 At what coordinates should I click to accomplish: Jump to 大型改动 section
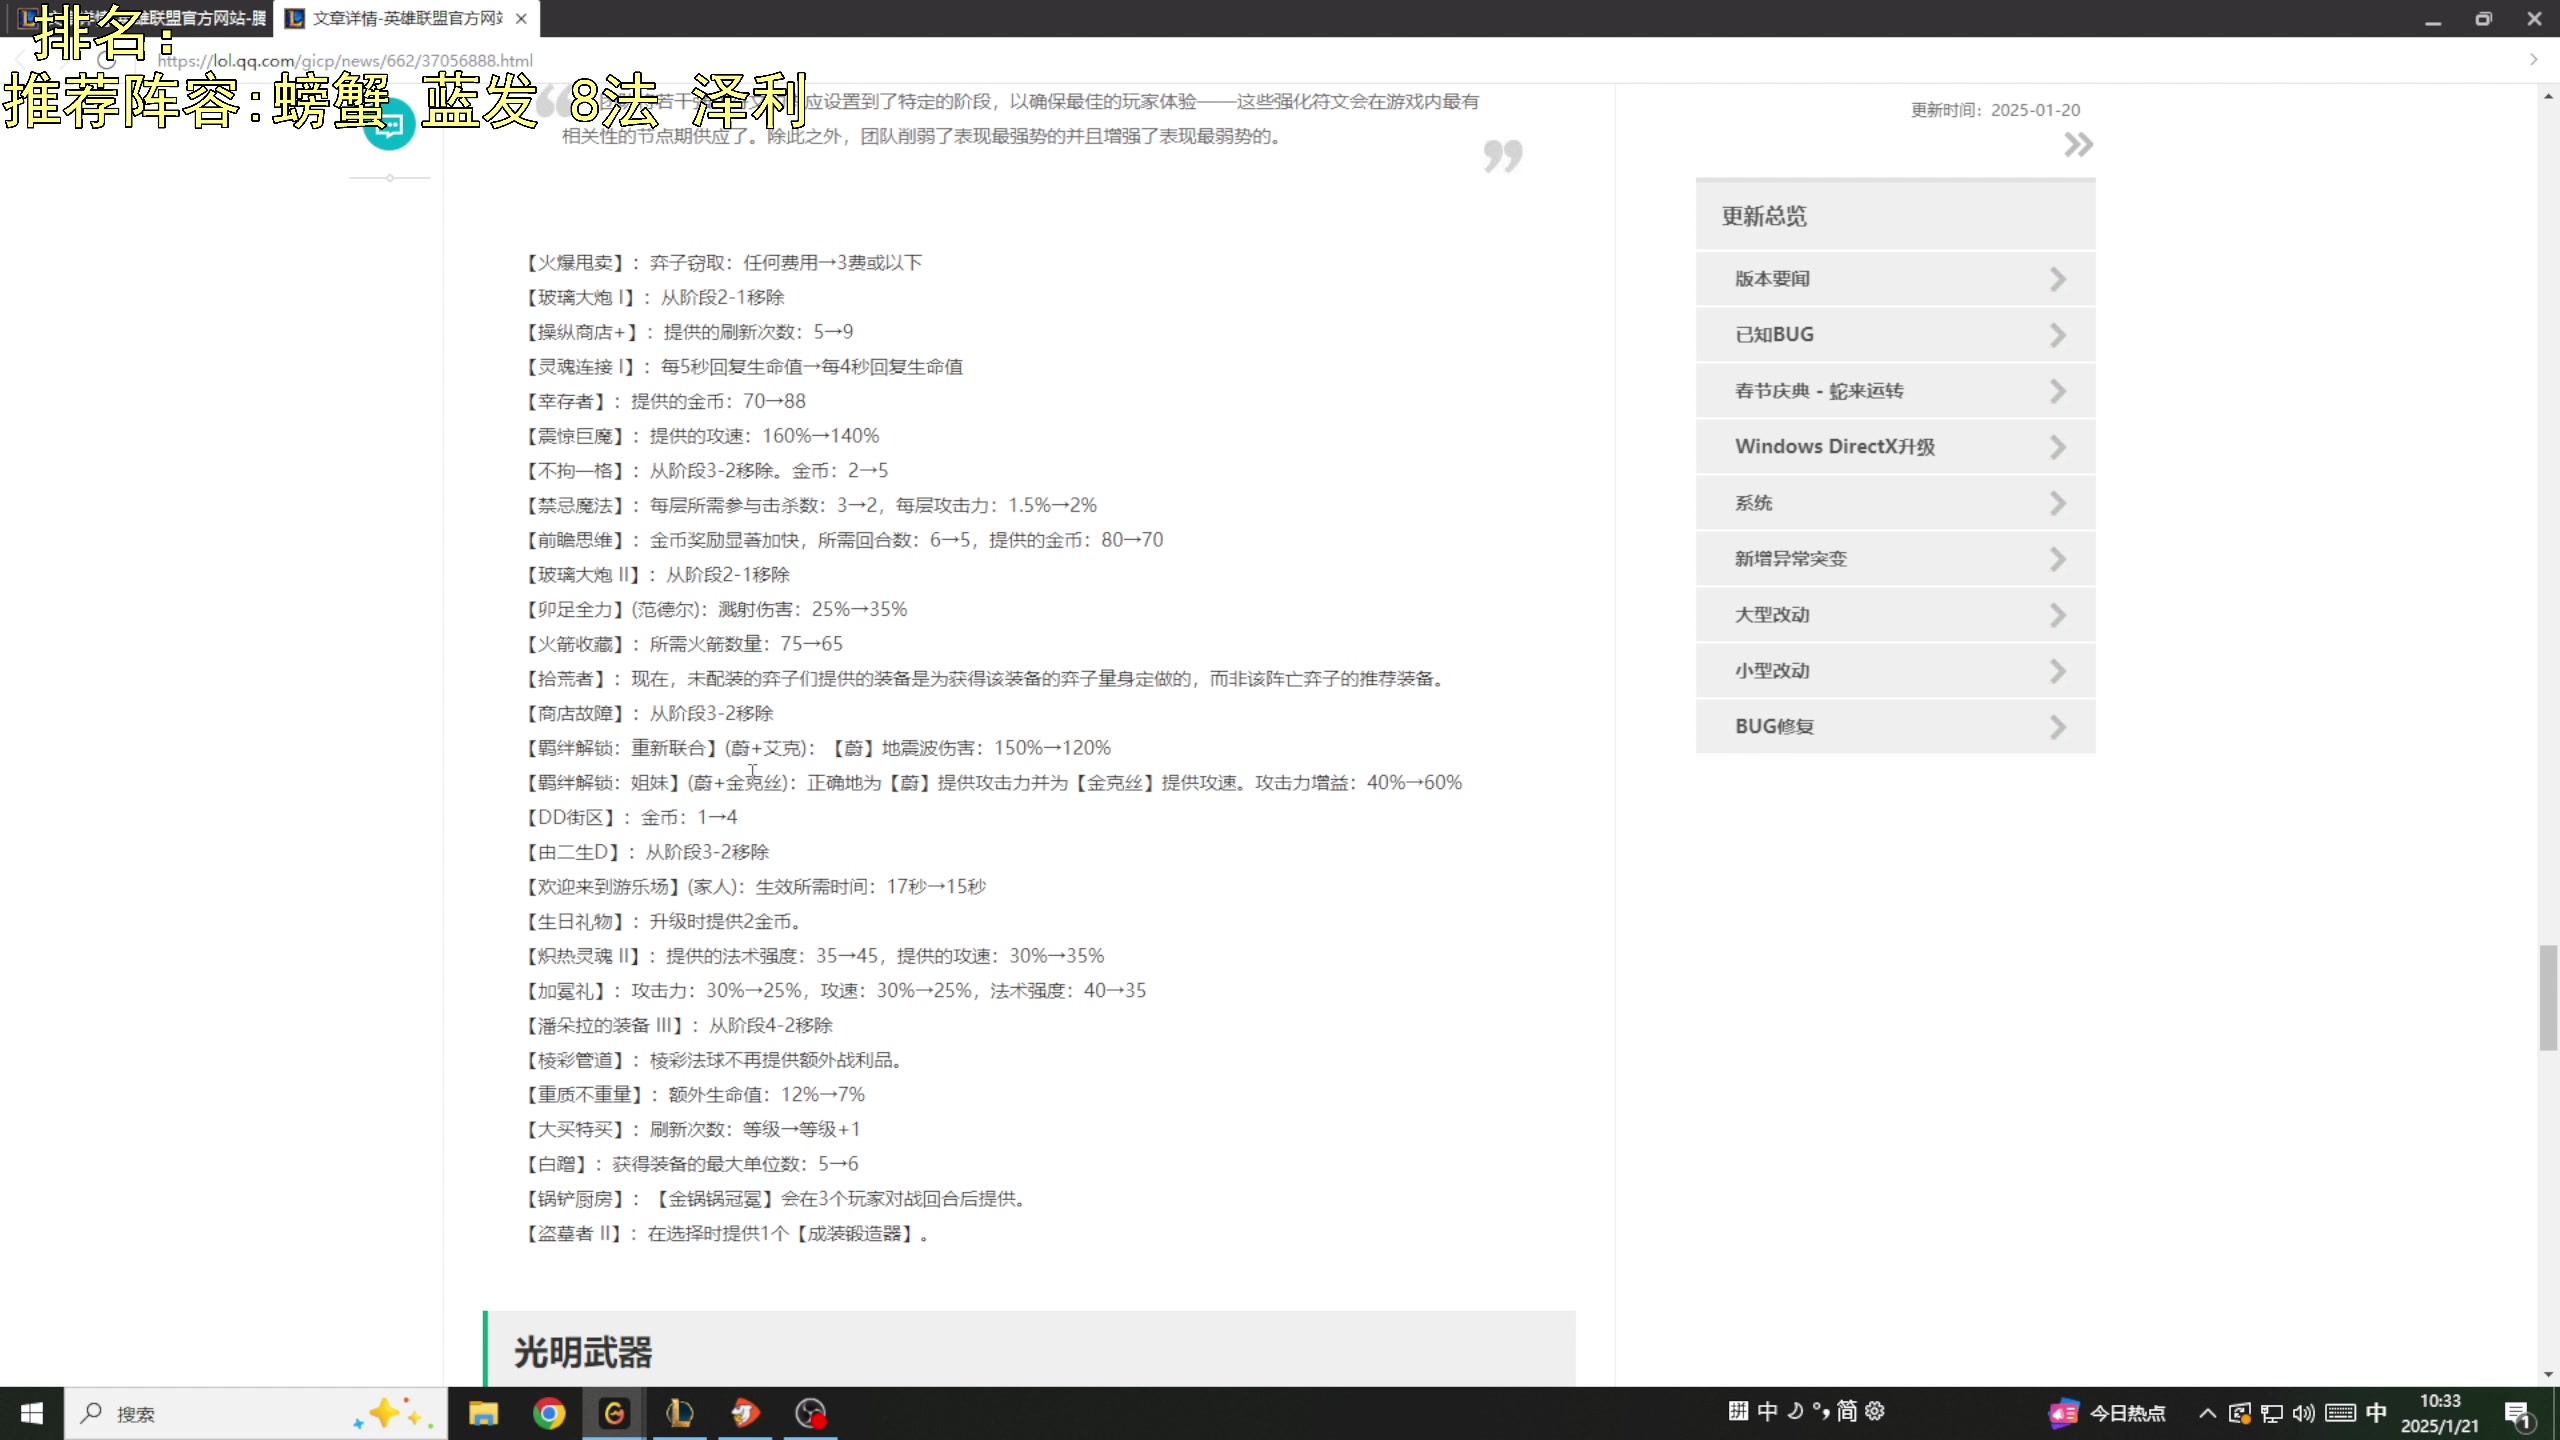[1895, 615]
